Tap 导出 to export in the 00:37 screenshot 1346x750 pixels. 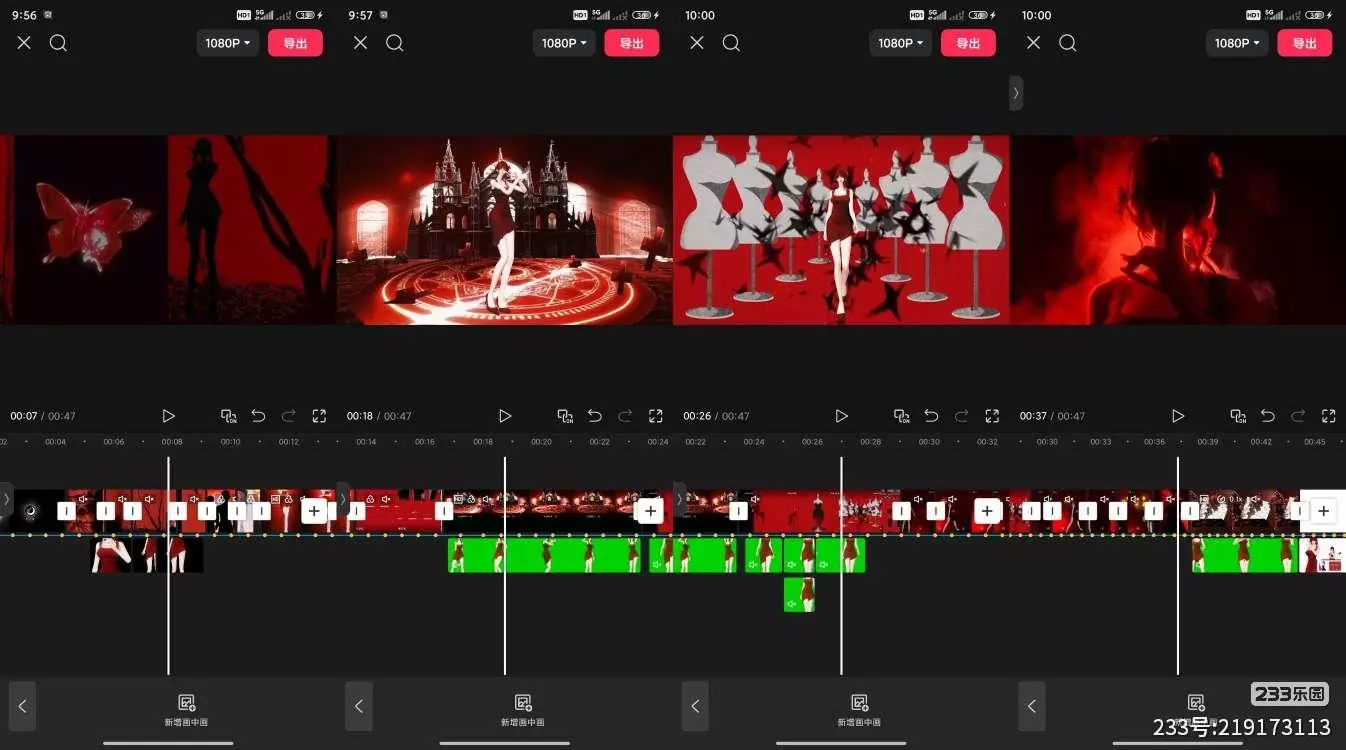pyautogui.click(x=1305, y=43)
